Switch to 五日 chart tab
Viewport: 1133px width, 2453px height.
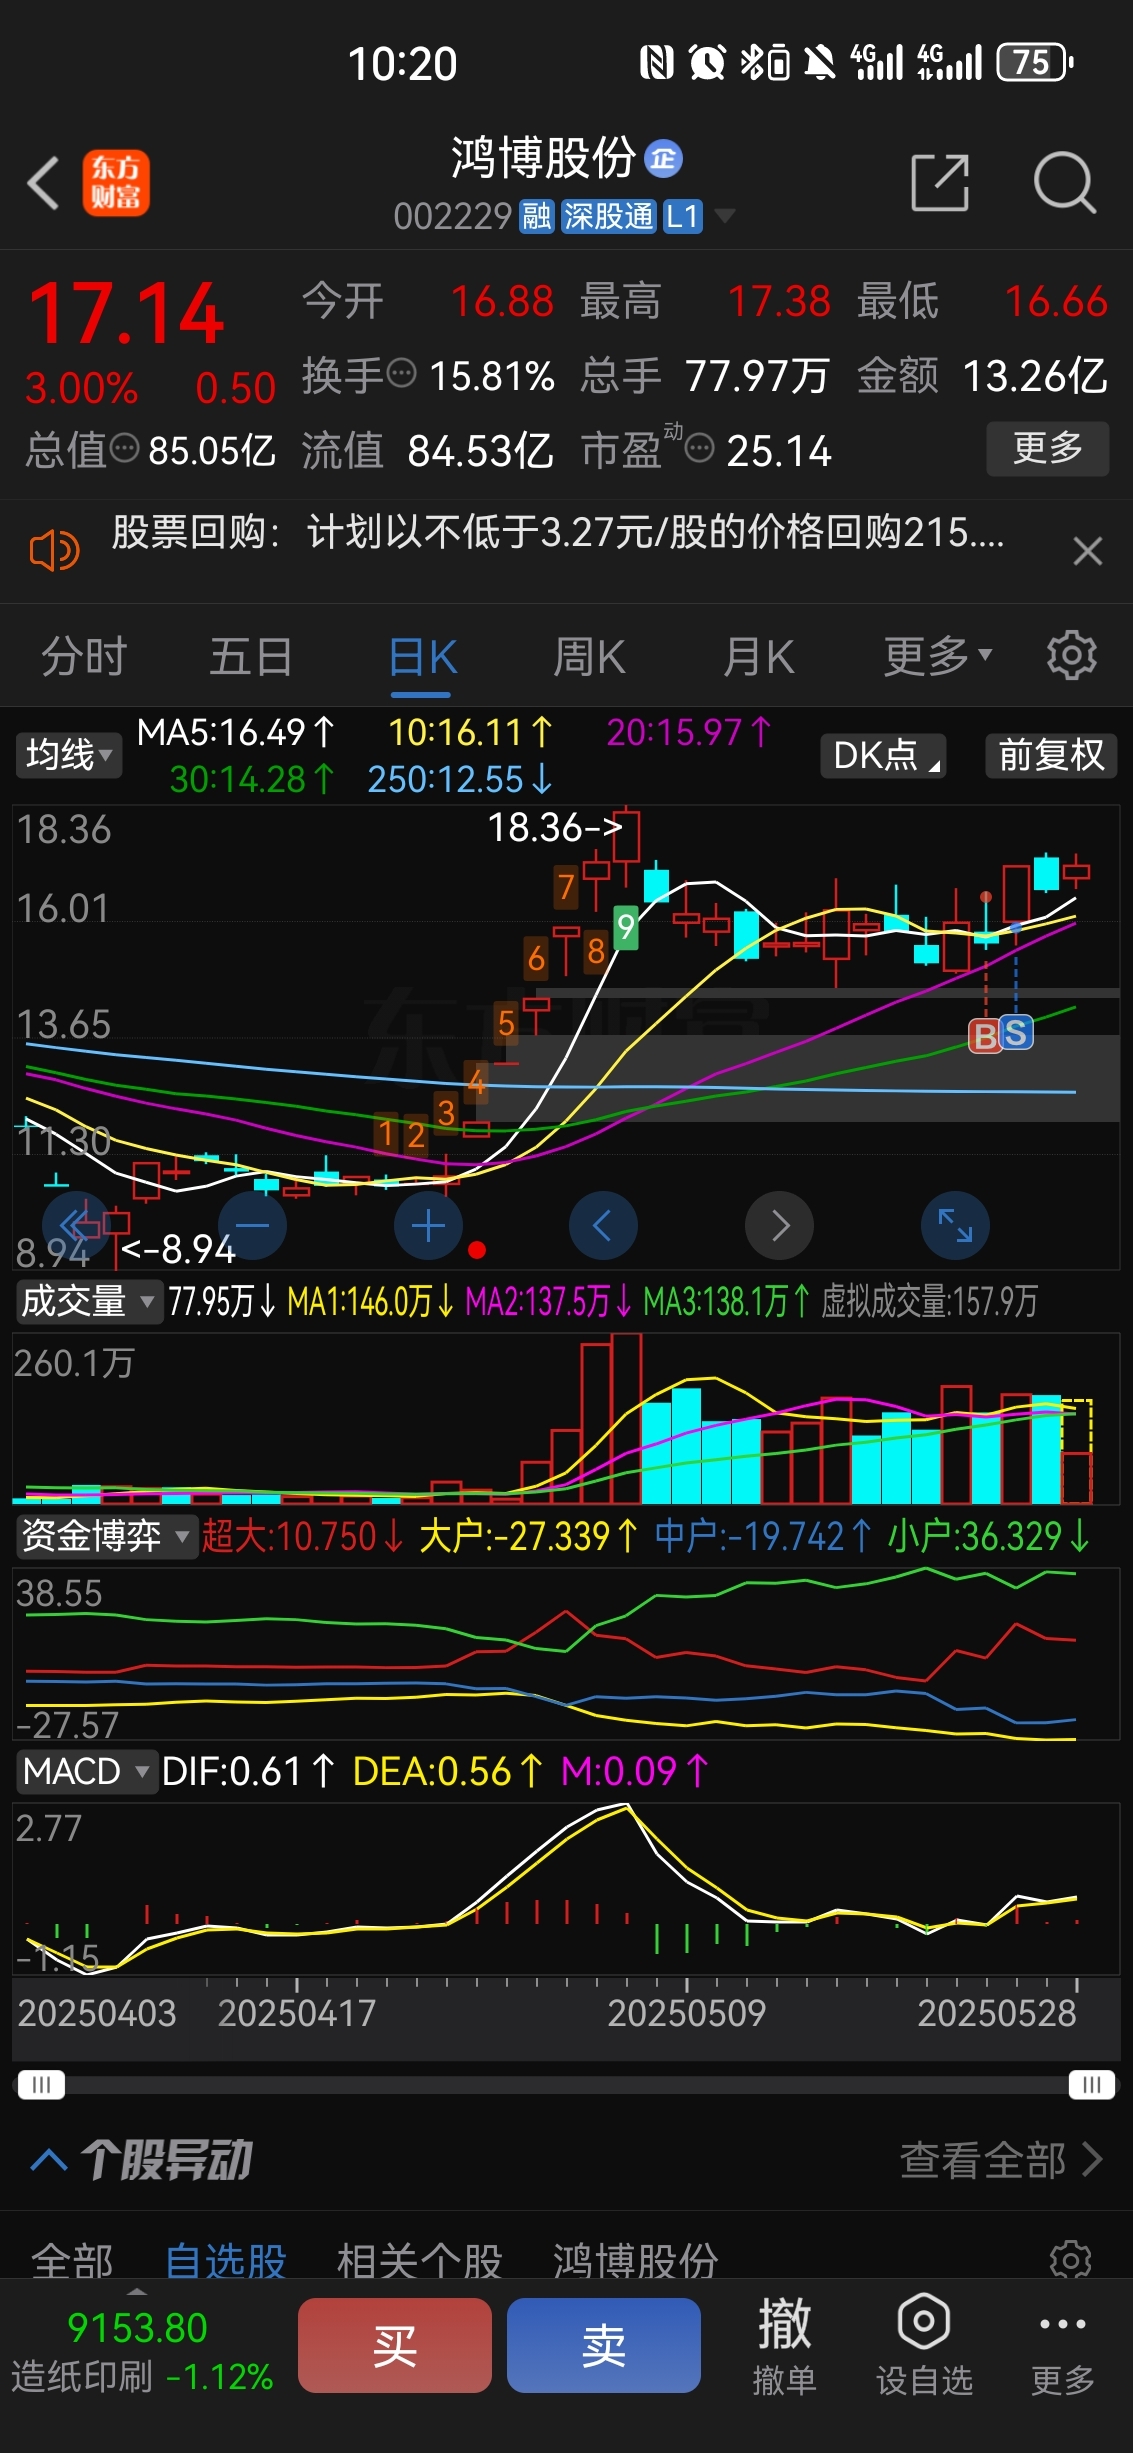coord(251,657)
